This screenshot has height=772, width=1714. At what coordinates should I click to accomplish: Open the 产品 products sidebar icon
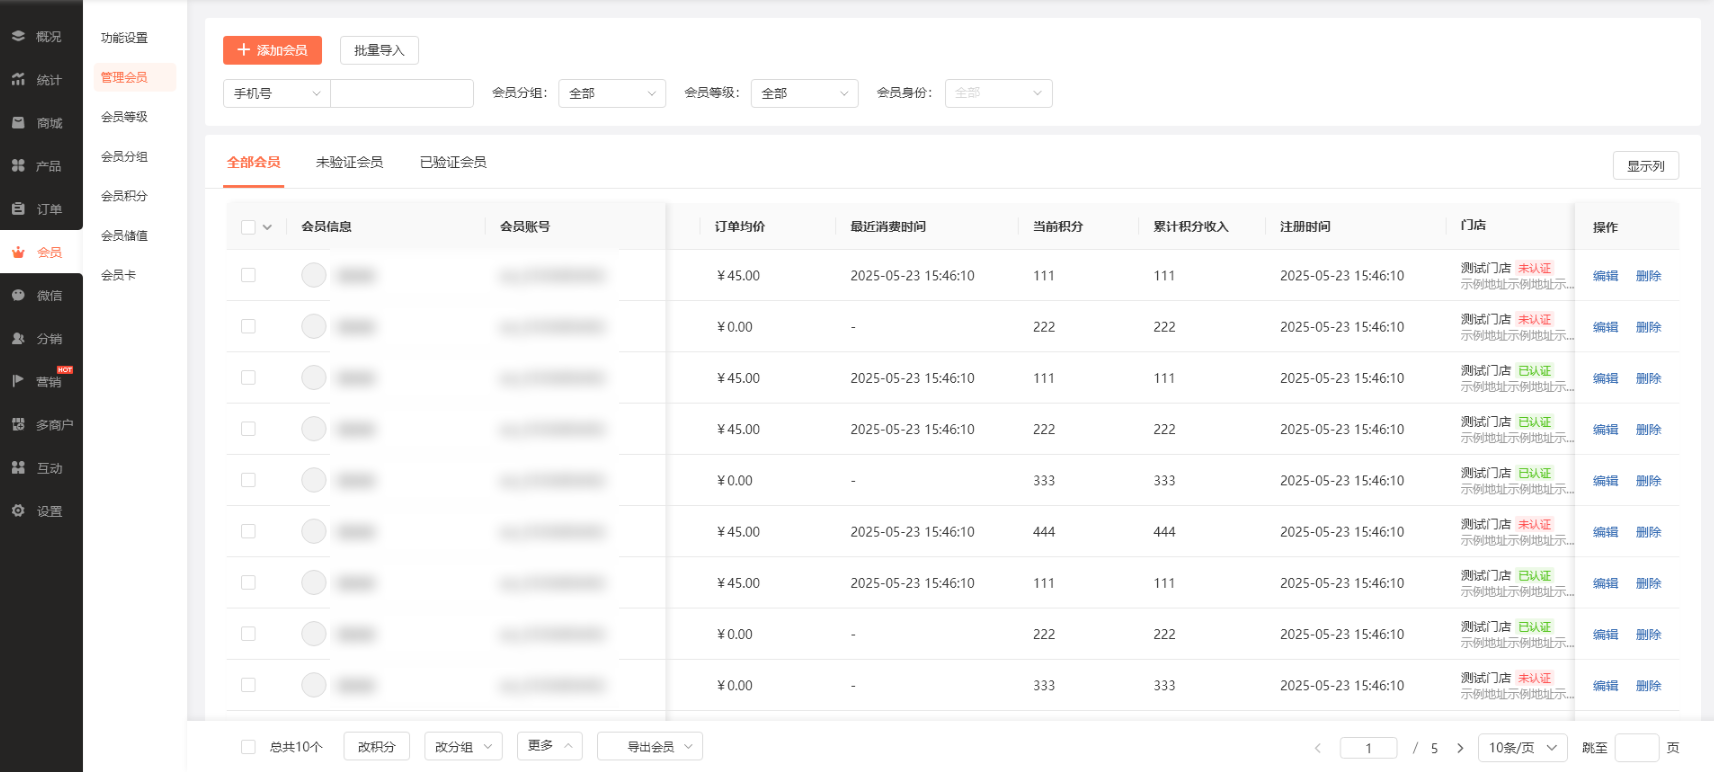[18, 165]
